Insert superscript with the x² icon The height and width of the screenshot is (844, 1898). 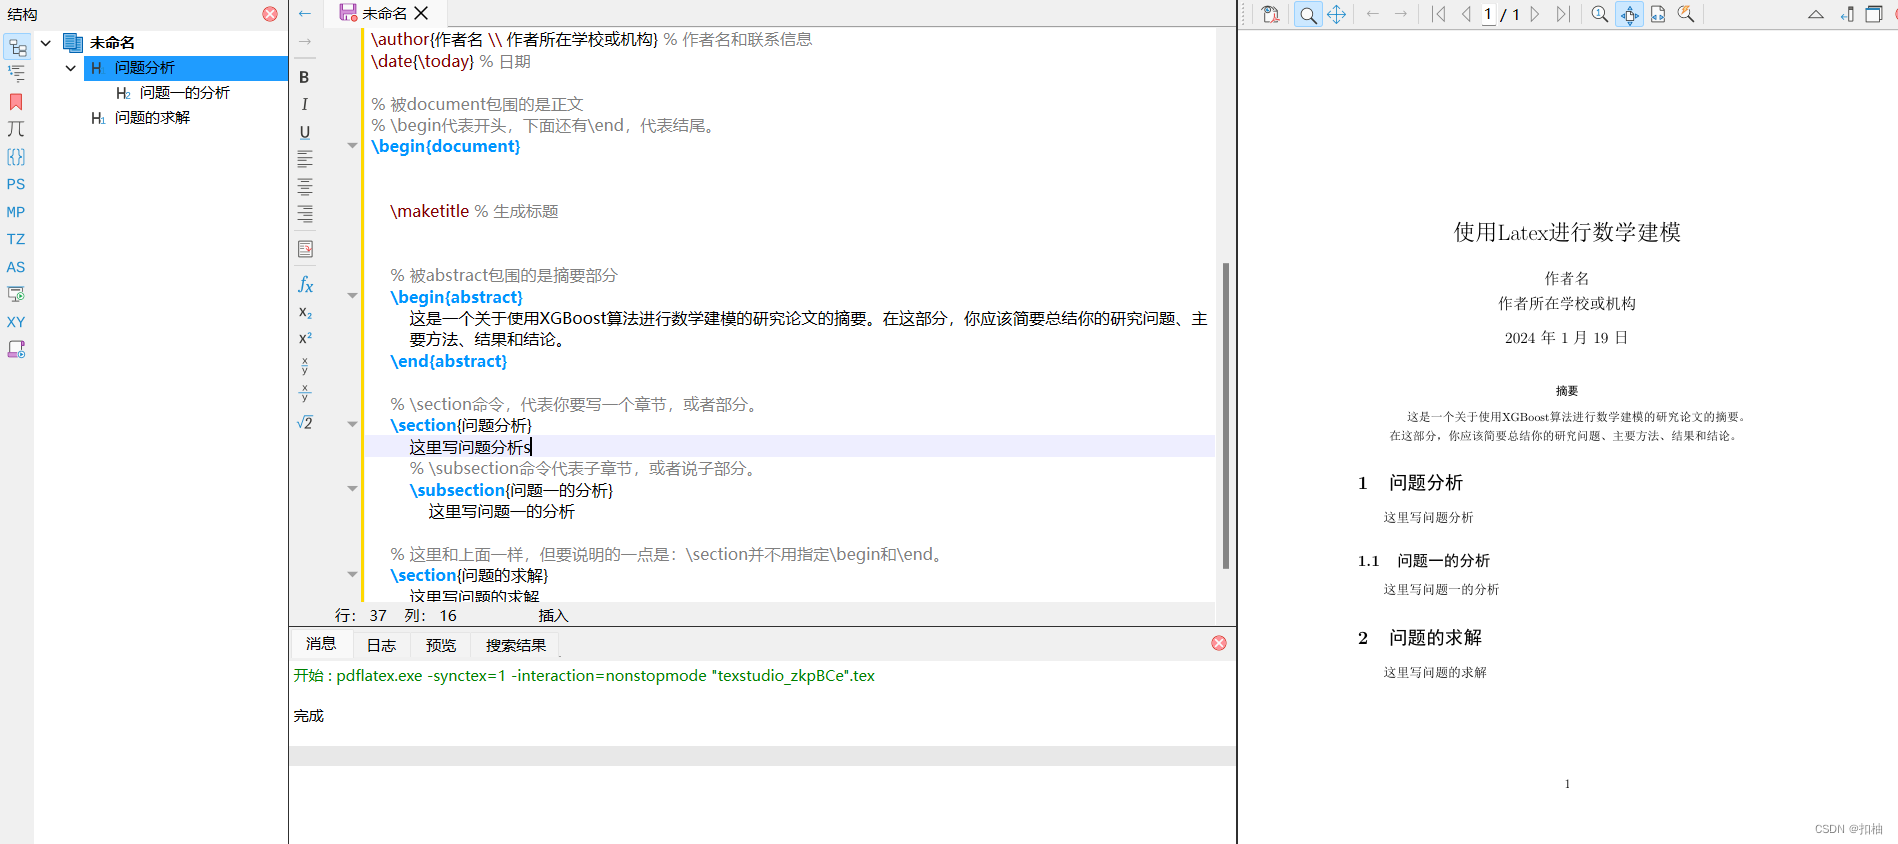coord(305,338)
